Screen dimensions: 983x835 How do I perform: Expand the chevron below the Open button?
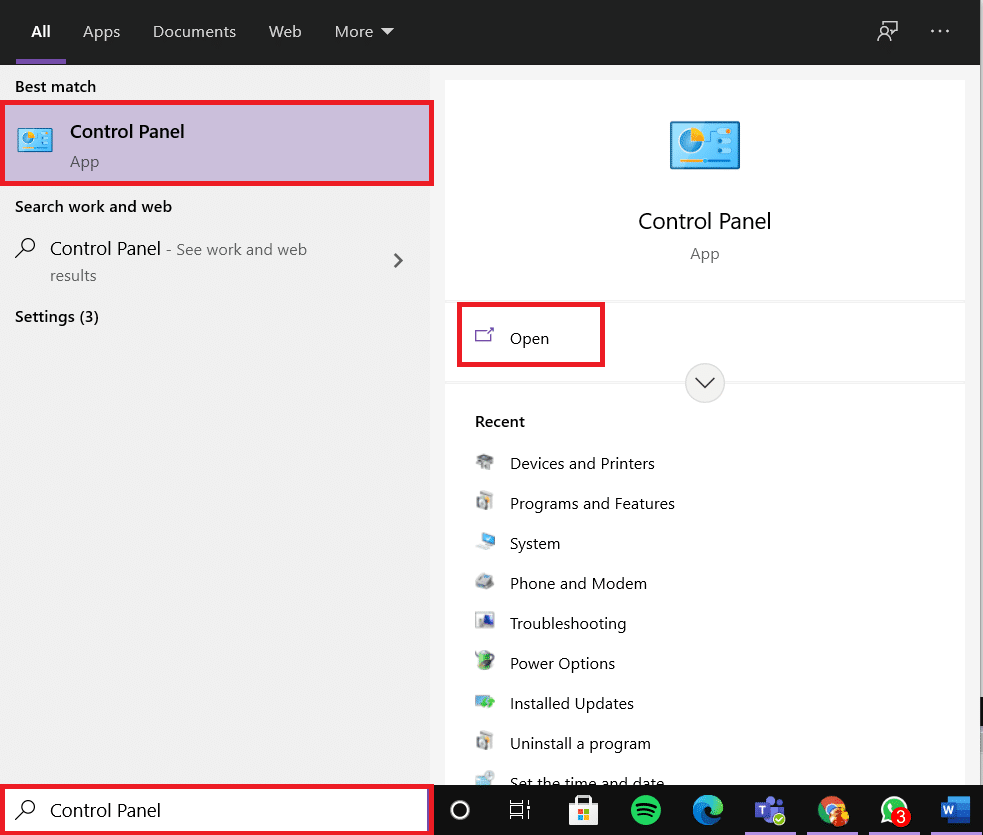(704, 383)
